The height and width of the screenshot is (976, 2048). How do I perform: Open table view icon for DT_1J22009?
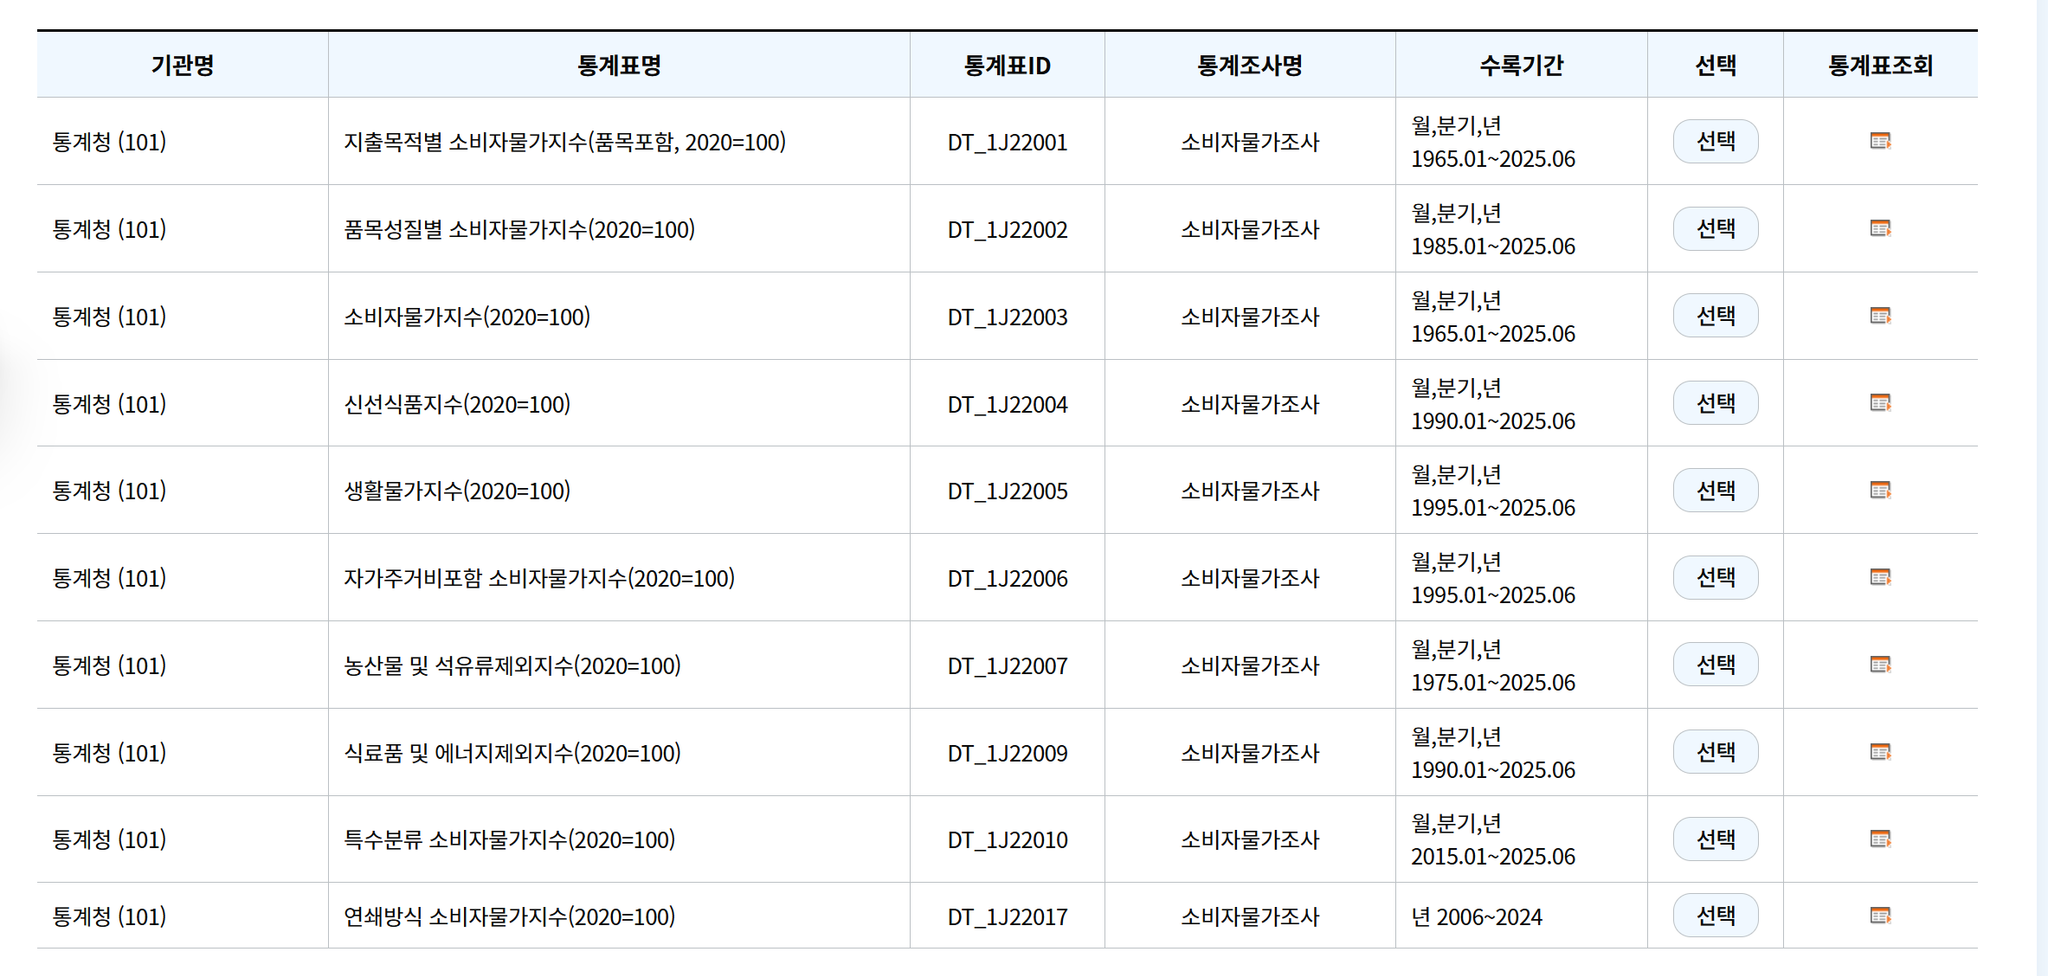coord(1880,752)
